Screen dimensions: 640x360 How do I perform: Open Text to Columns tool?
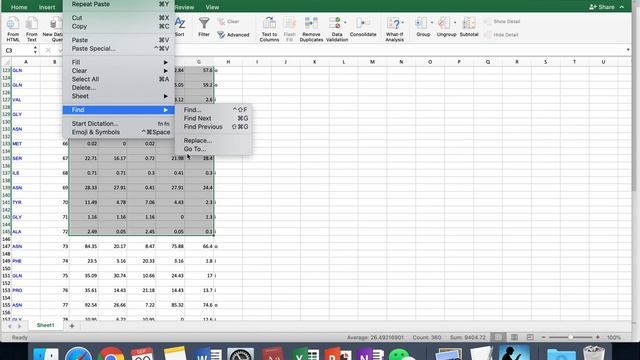[x=269, y=29]
